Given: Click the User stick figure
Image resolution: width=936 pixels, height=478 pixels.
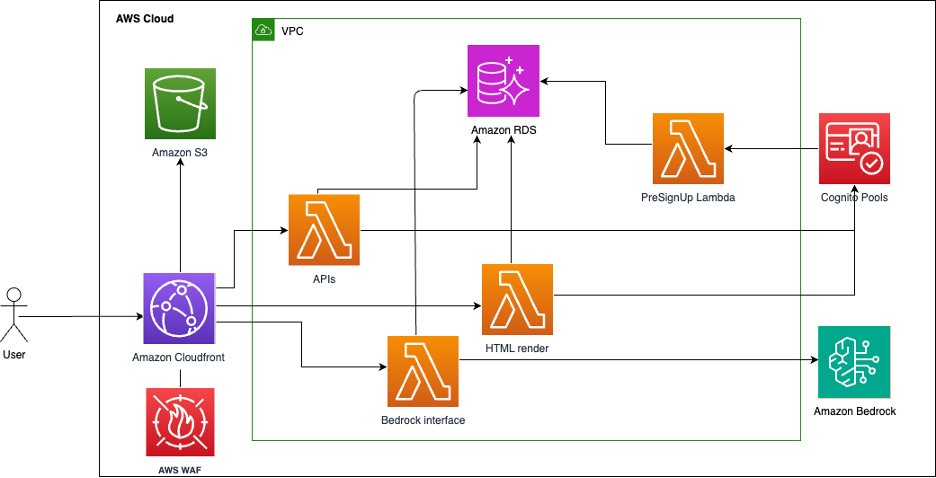Looking at the screenshot, I should pos(14,315).
